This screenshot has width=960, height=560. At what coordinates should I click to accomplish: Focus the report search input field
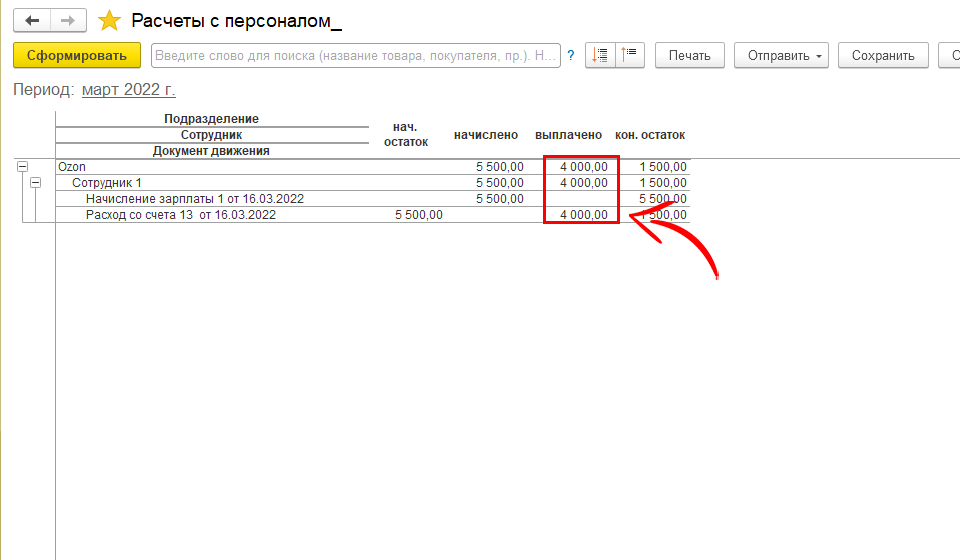355,56
